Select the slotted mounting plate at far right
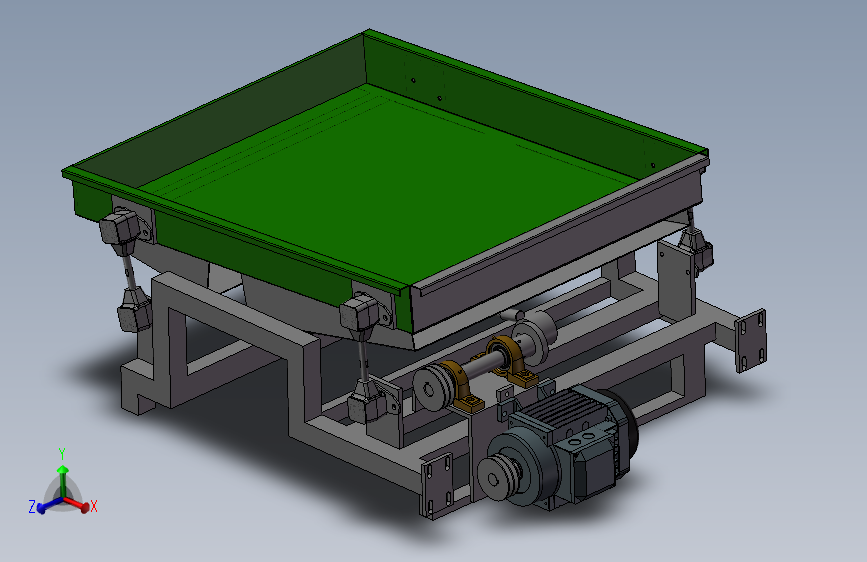 (750, 341)
